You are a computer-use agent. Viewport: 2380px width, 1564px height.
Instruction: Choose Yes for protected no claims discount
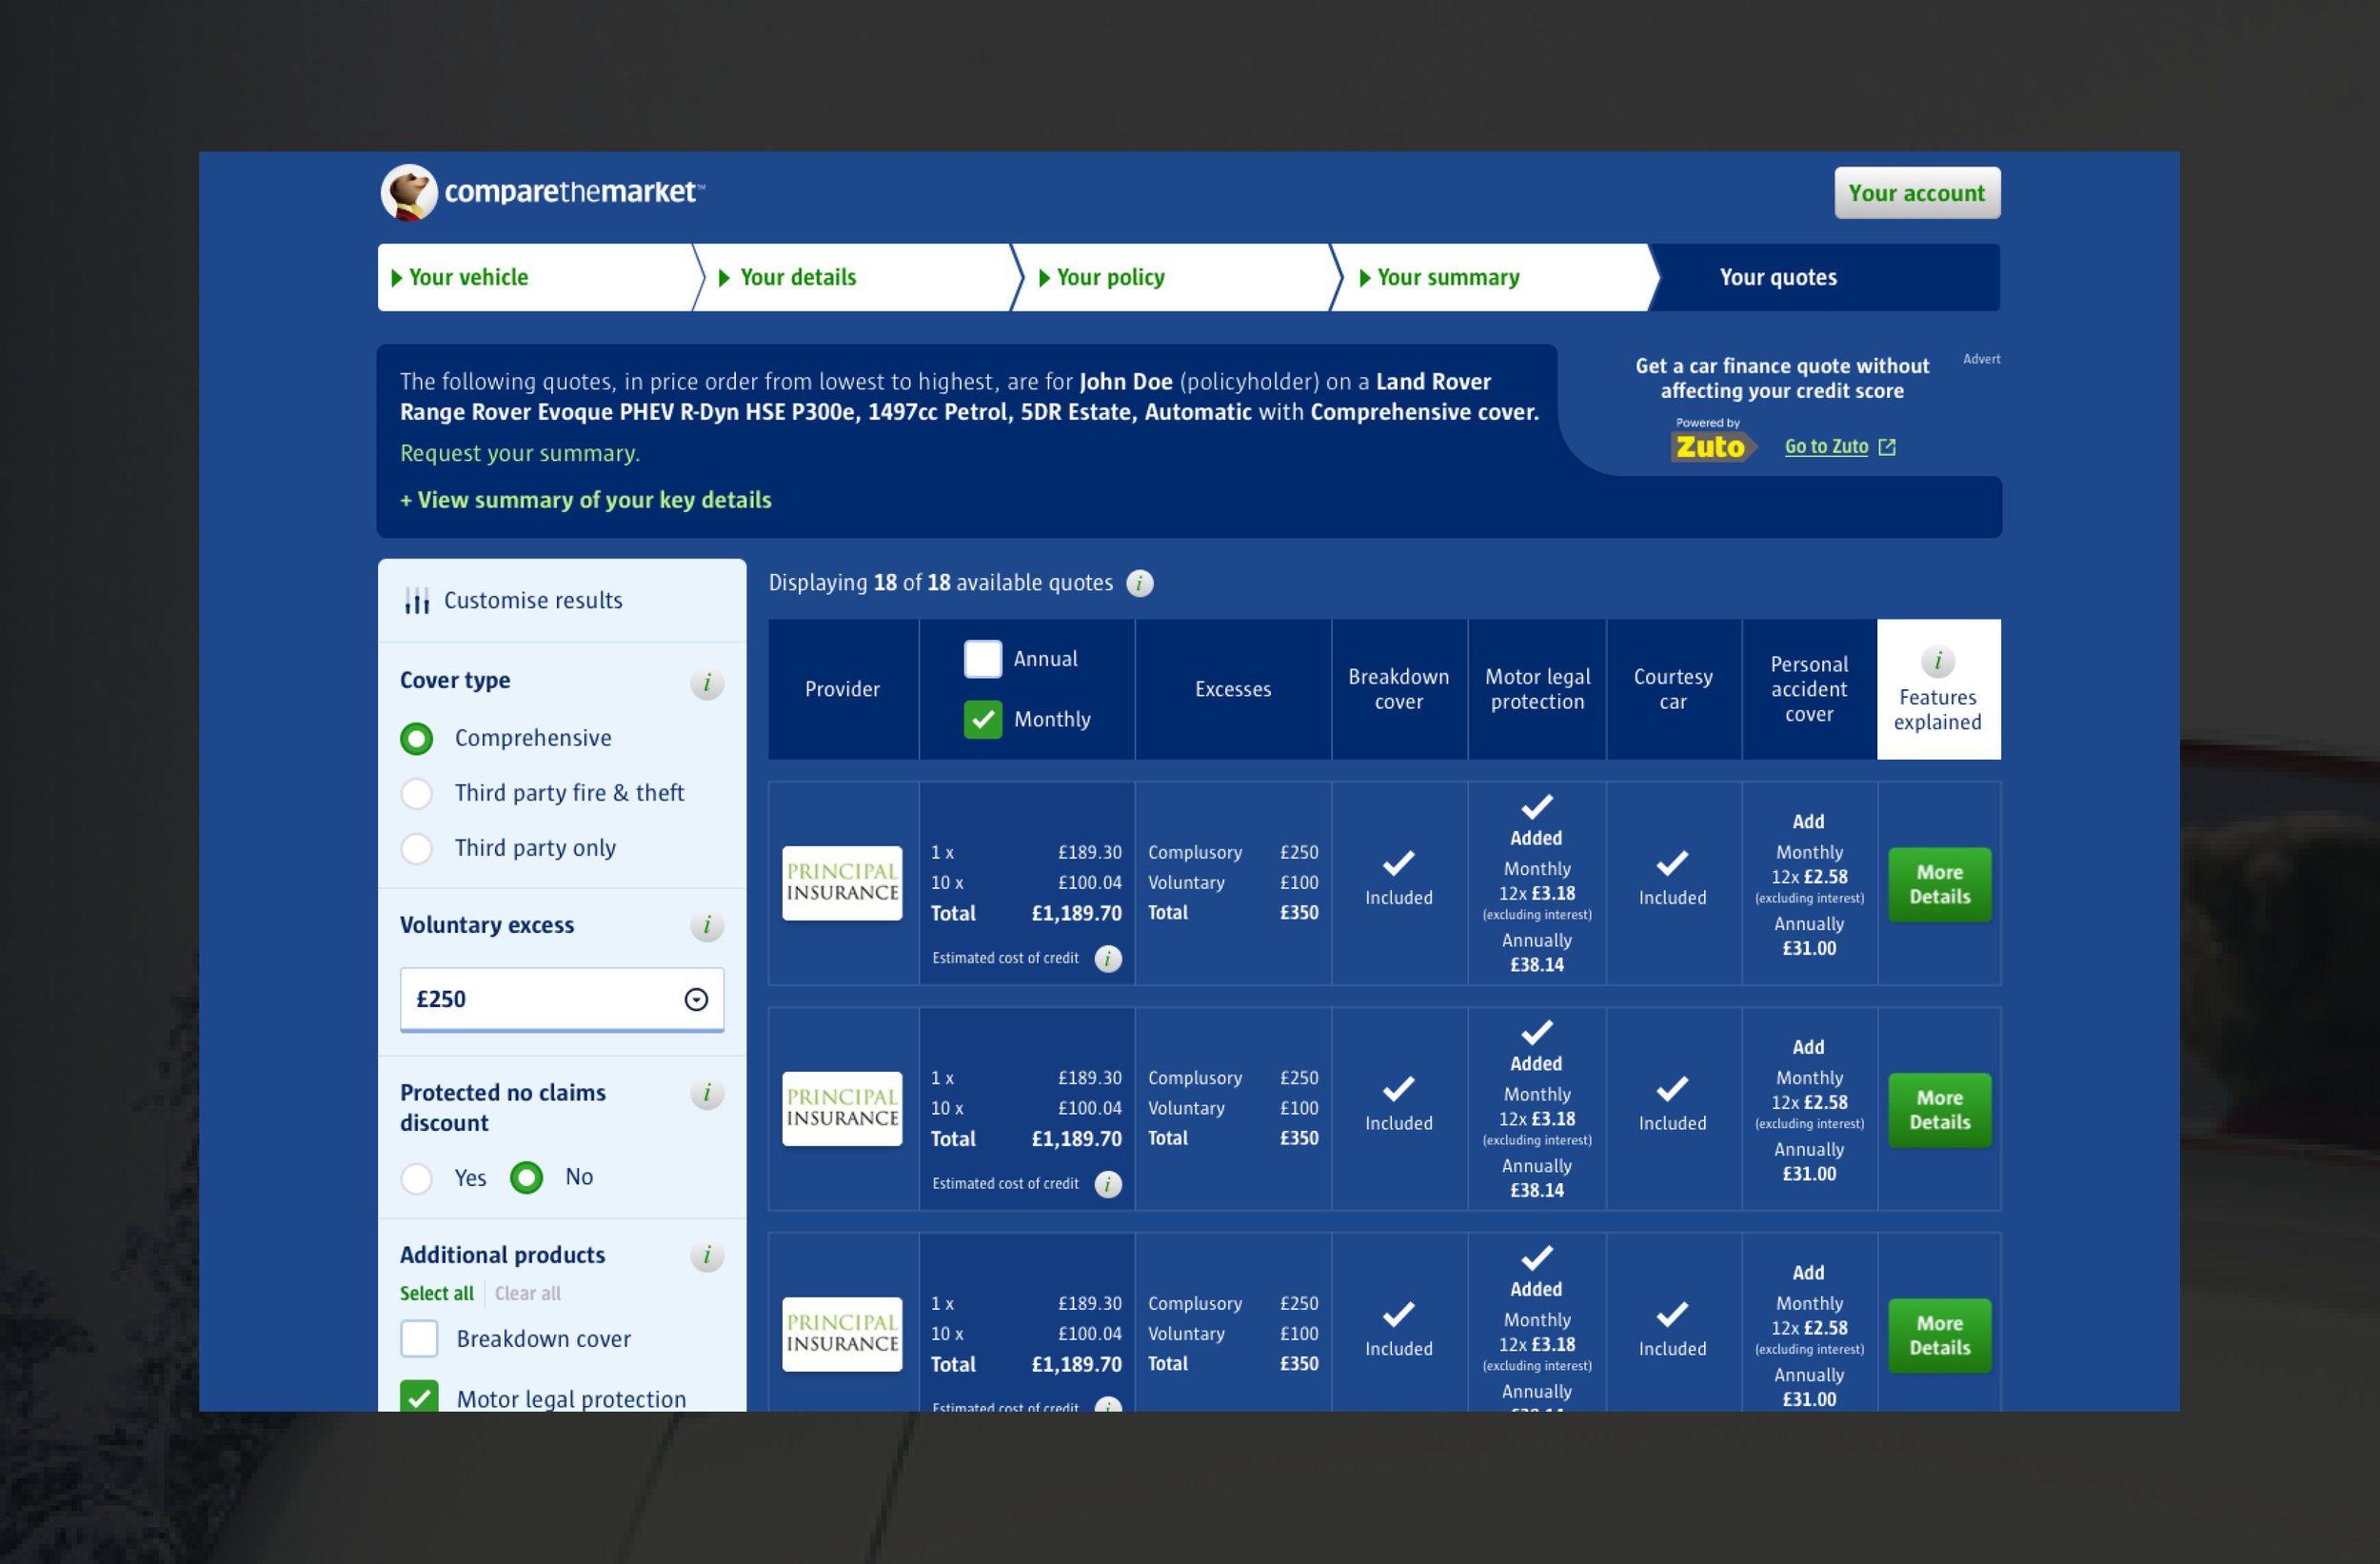pyautogui.click(x=417, y=1178)
